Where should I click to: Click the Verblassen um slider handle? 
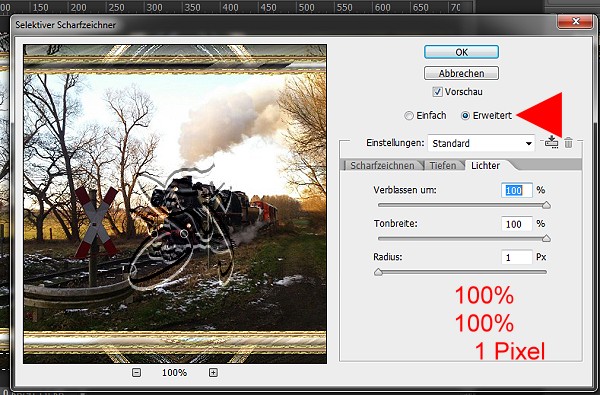(546, 205)
